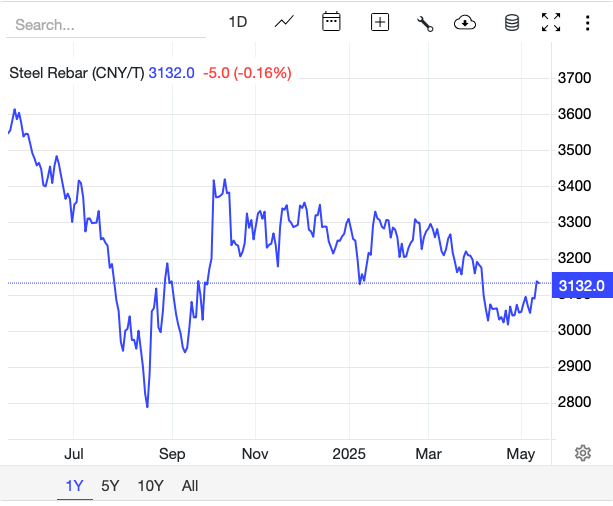Image resolution: width=613 pixels, height=506 pixels.
Task: Click the Search input field
Action: (105, 24)
